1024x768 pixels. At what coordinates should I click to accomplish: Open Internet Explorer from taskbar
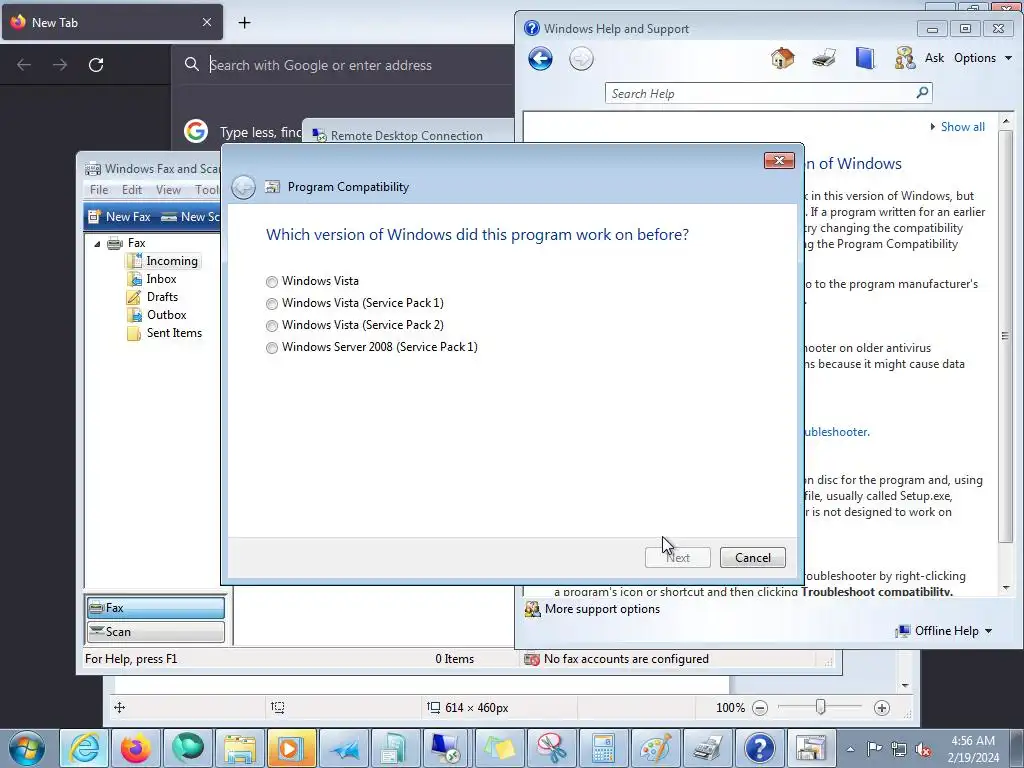[84, 748]
